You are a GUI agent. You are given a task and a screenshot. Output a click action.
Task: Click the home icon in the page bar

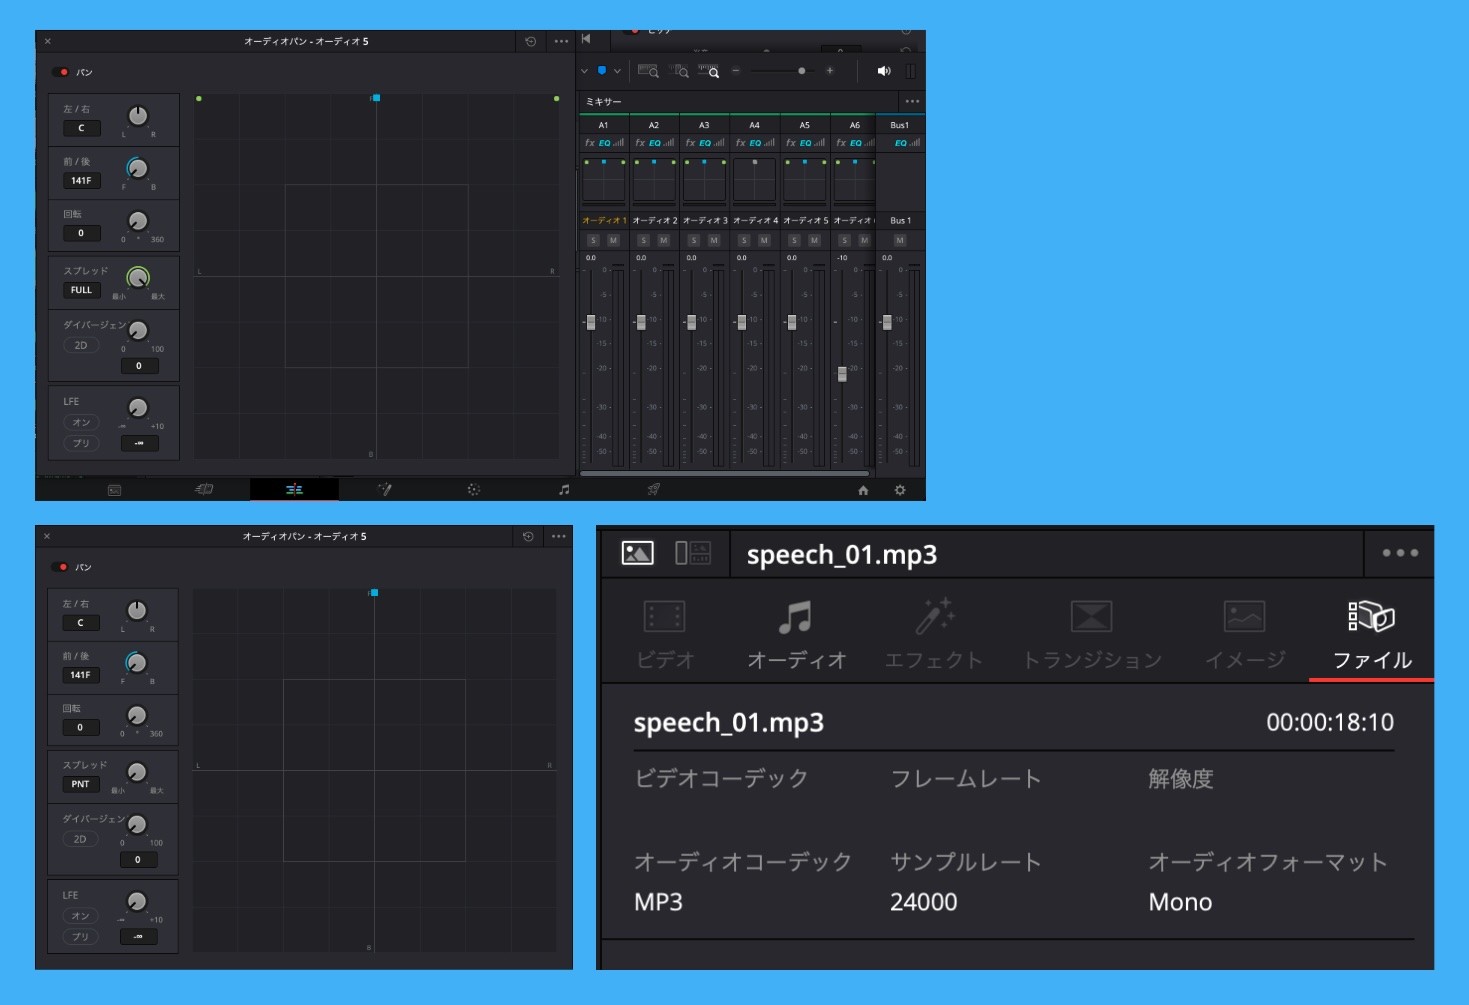[863, 490]
